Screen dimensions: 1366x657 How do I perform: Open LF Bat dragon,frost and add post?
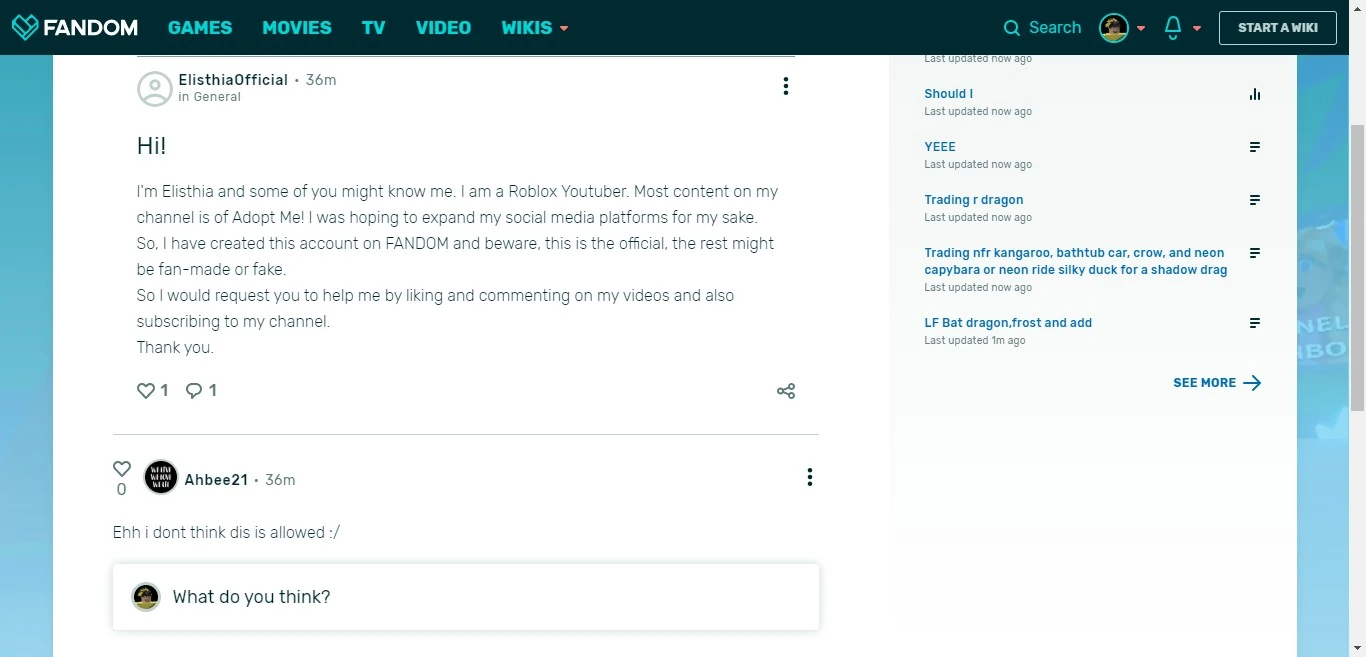[x=1008, y=323]
